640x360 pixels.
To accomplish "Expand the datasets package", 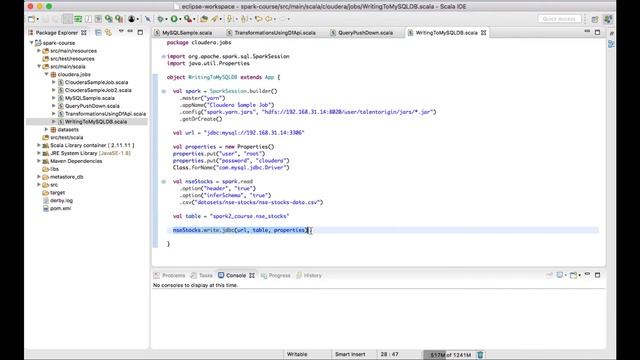I will [x=47, y=129].
